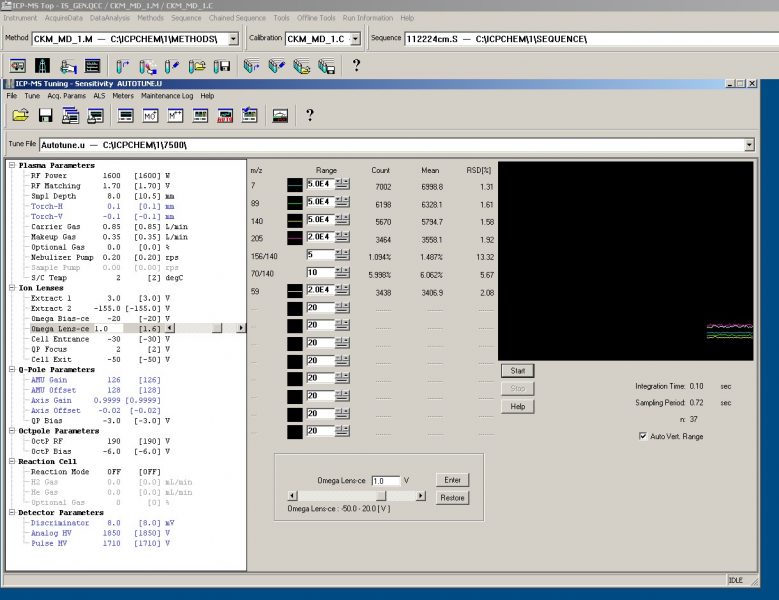Click the Sequence field 112224cm.S
Screen dimensions: 779x600
pyautogui.click(x=591, y=39)
